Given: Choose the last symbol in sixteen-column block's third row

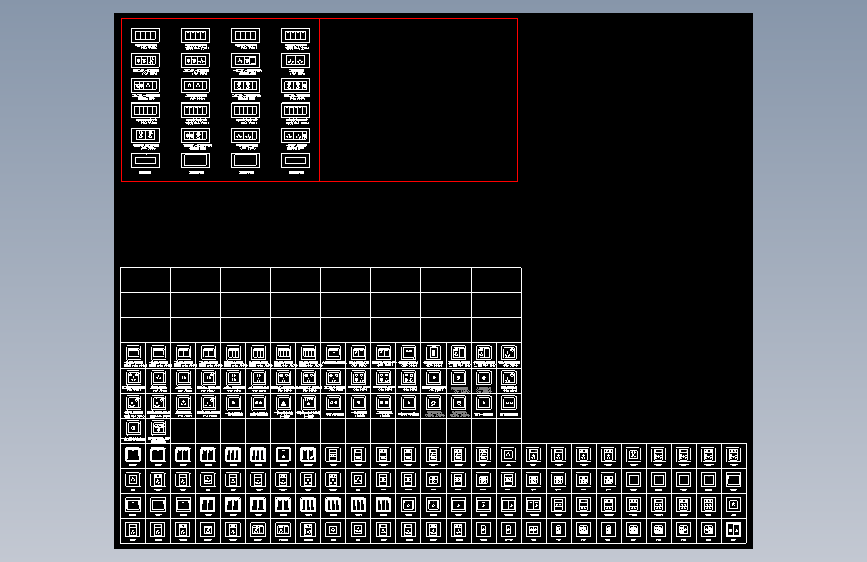Looking at the screenshot, I should 509,403.
